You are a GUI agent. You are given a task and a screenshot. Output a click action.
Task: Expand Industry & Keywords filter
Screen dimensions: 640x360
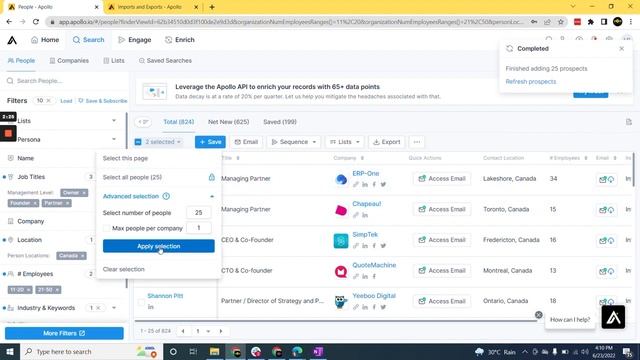(x=114, y=308)
